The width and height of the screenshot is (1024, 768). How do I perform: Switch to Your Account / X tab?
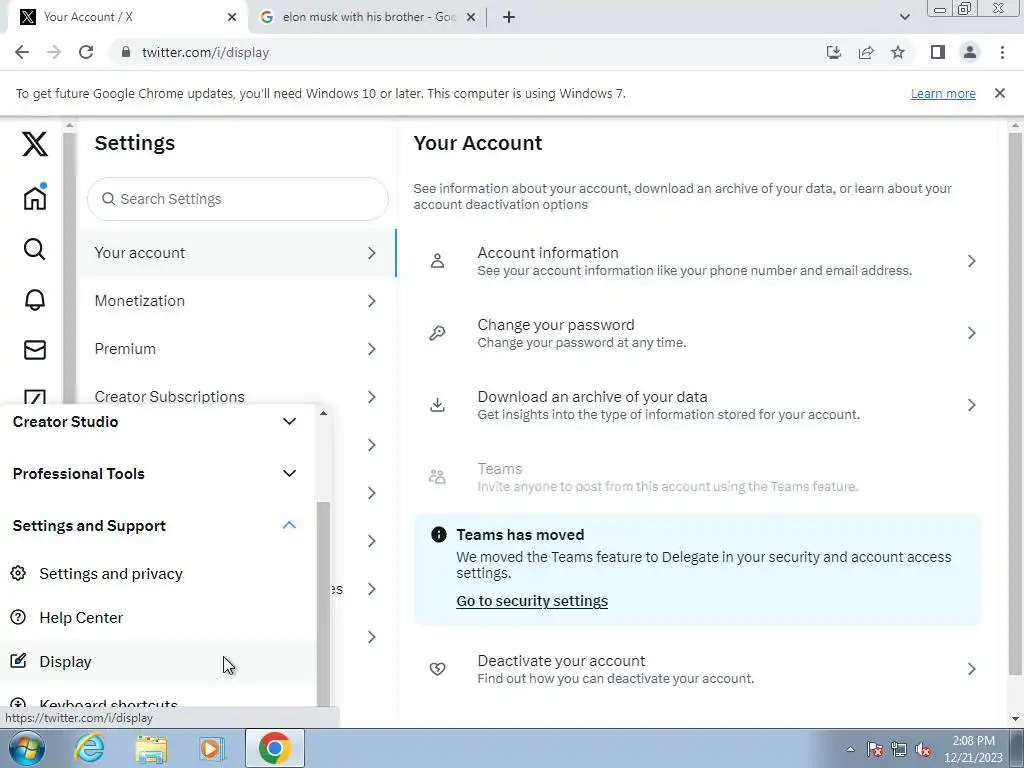124,17
